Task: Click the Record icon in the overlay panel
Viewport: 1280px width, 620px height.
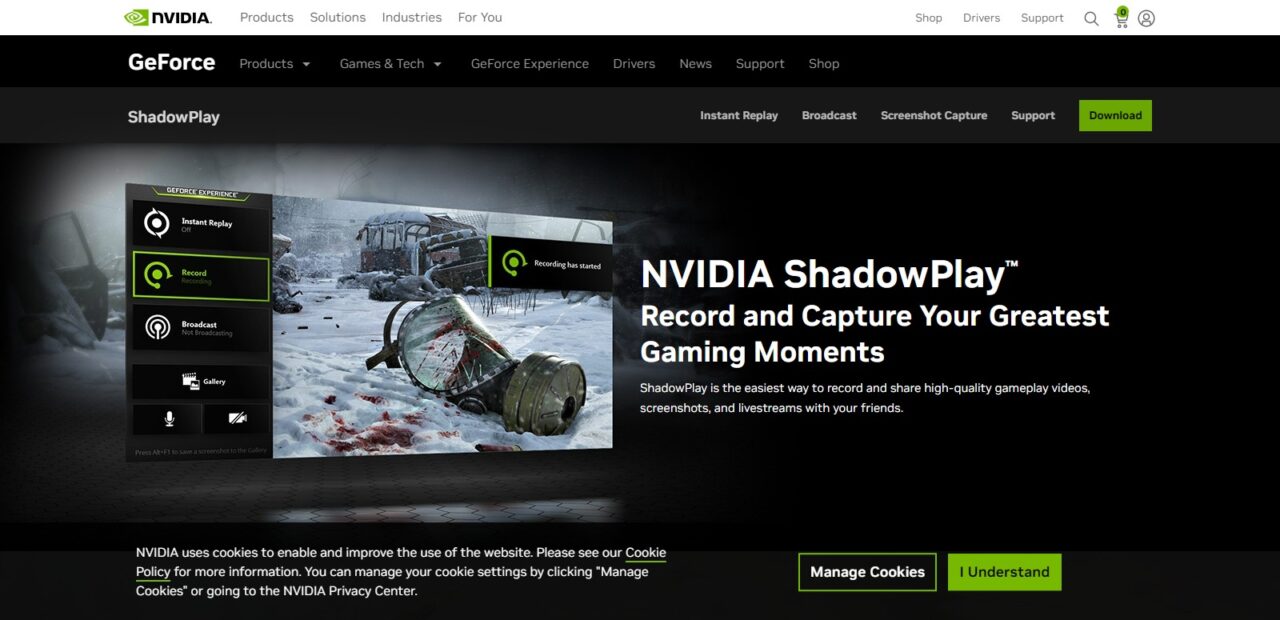Action: [x=157, y=275]
